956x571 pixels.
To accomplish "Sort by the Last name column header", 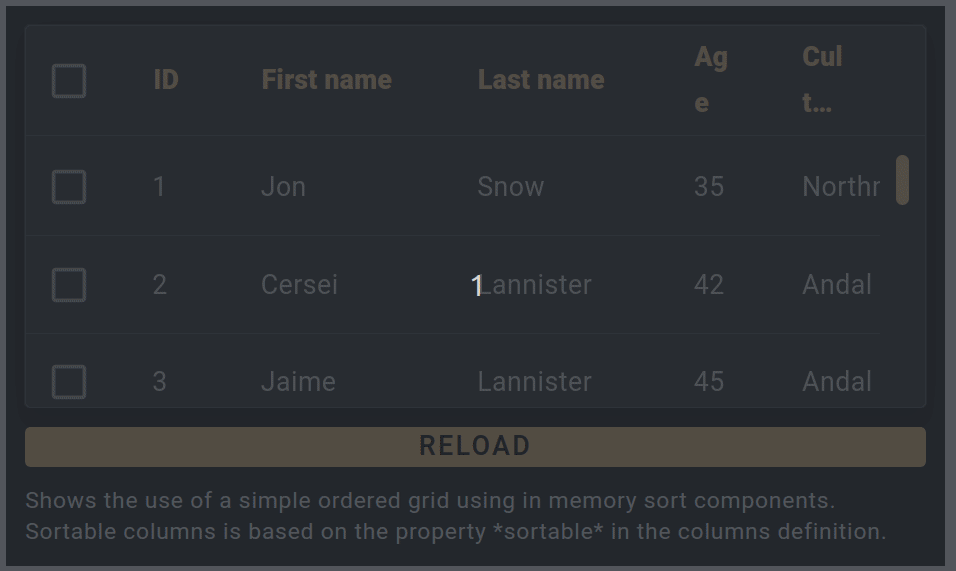I will coord(541,80).
